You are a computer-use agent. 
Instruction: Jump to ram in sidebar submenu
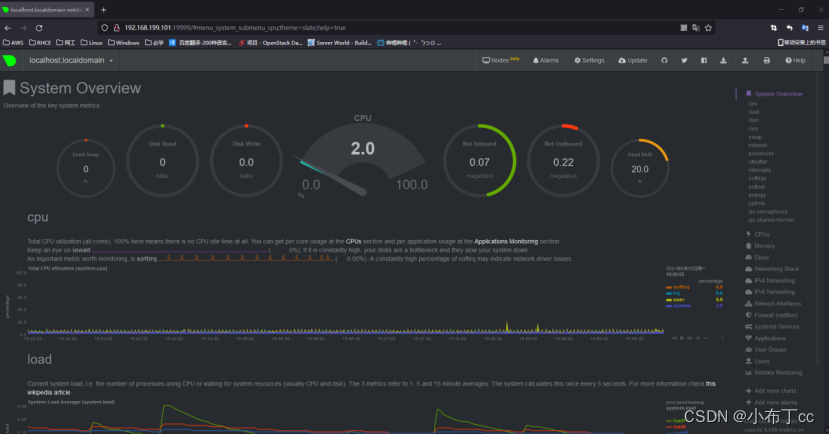click(753, 129)
